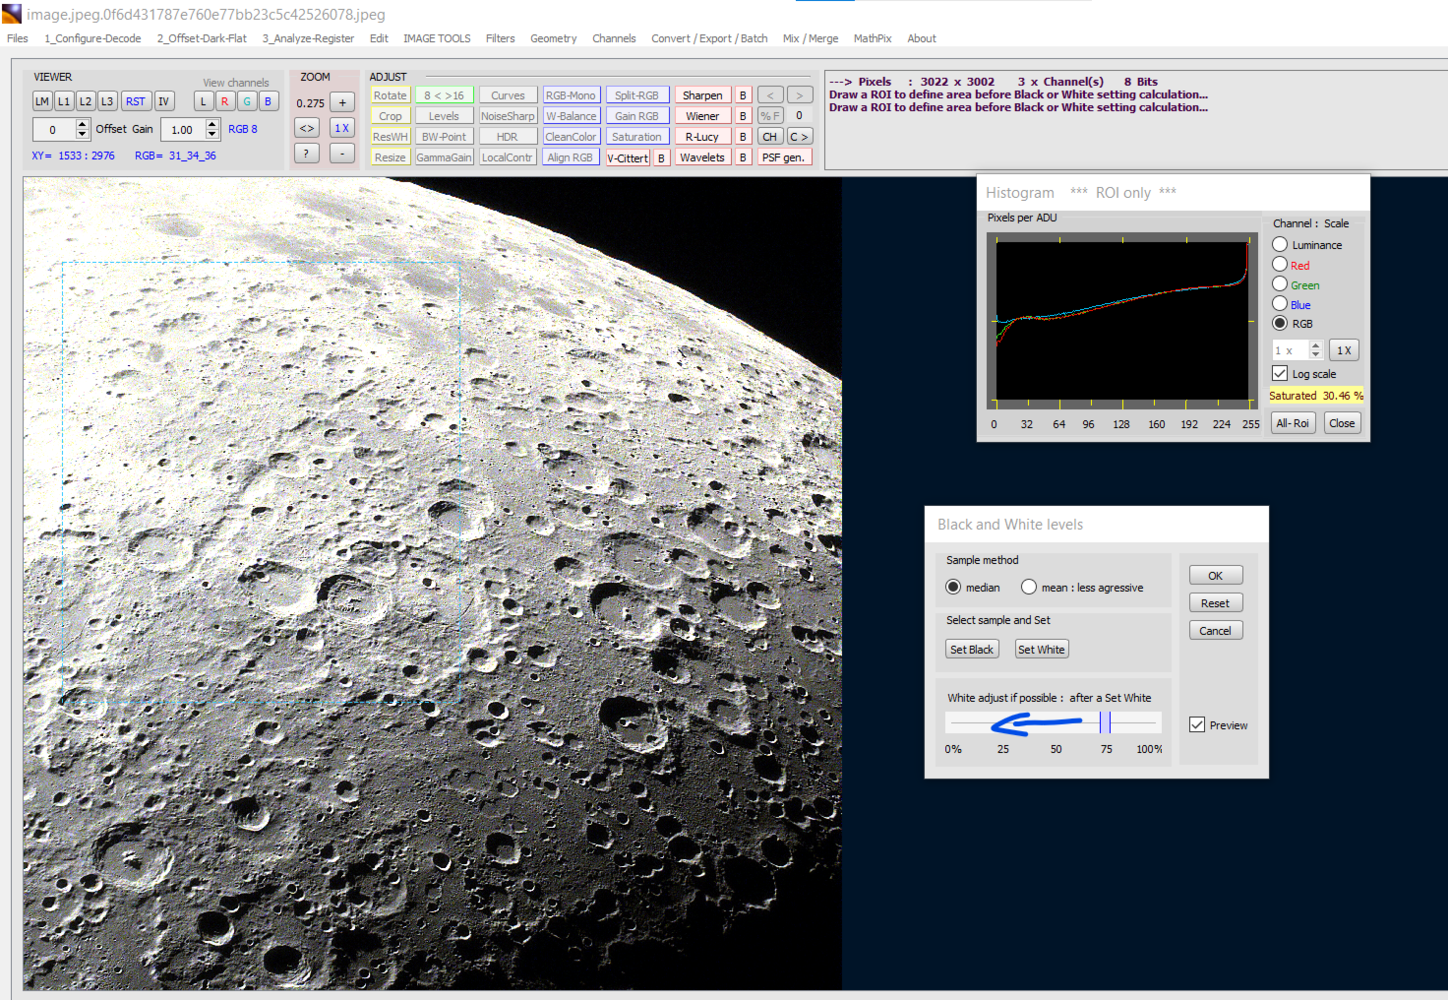
Task: Click the IV viewer button
Action: coord(164,101)
